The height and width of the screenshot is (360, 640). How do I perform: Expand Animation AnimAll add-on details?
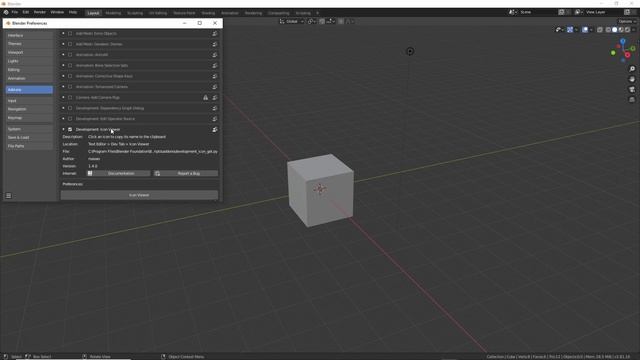63,55
